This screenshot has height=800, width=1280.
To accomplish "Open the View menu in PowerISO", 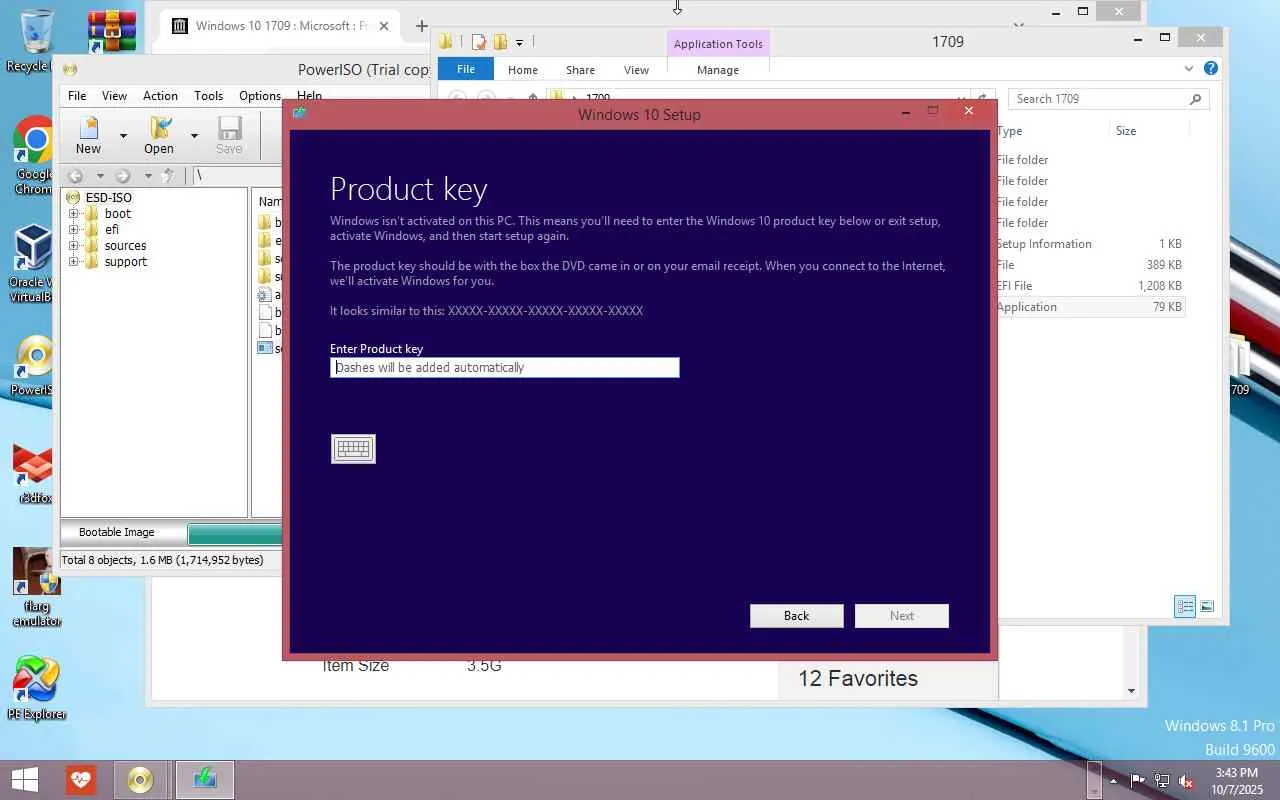I will click(114, 96).
